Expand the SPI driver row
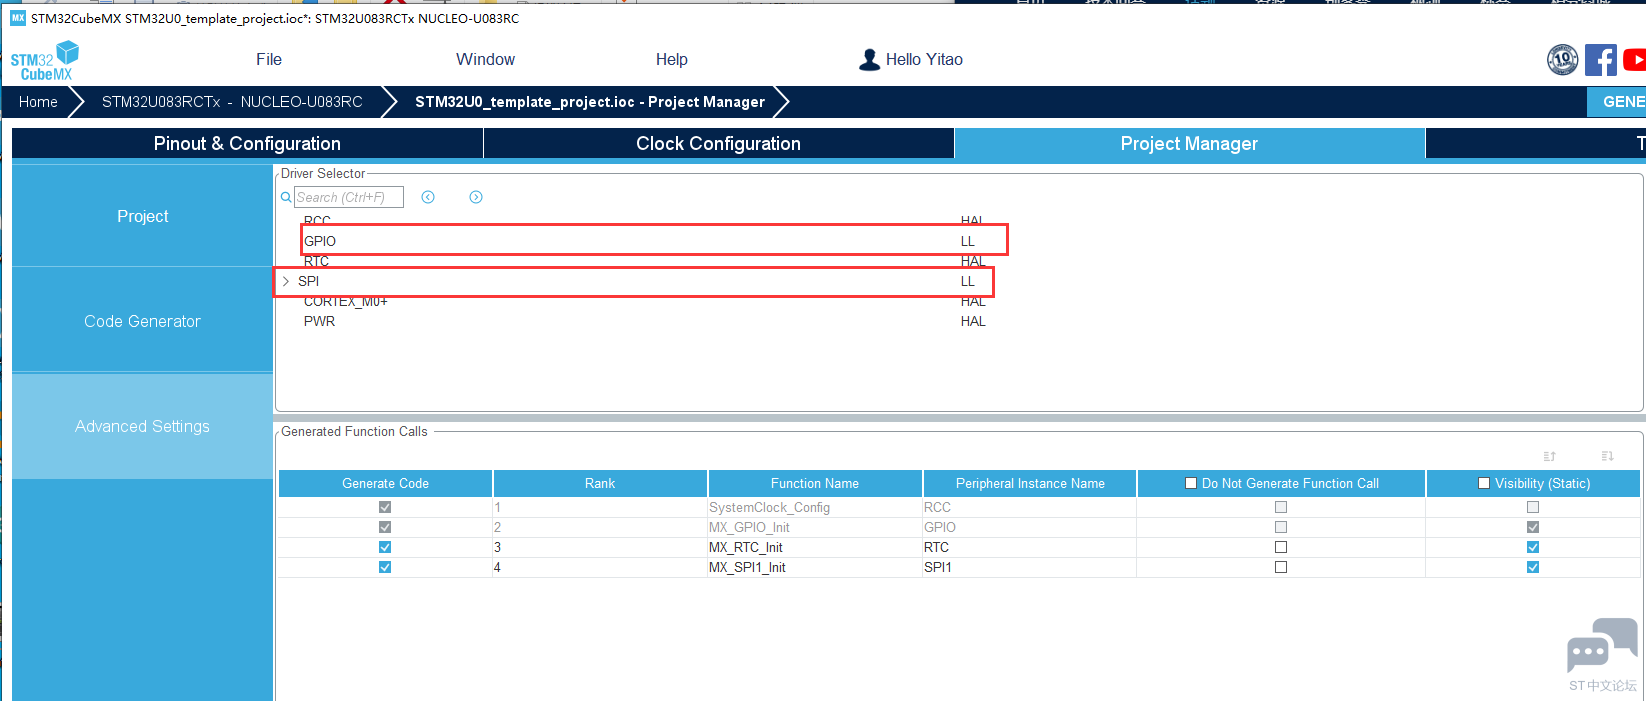This screenshot has width=1646, height=701. point(286,281)
